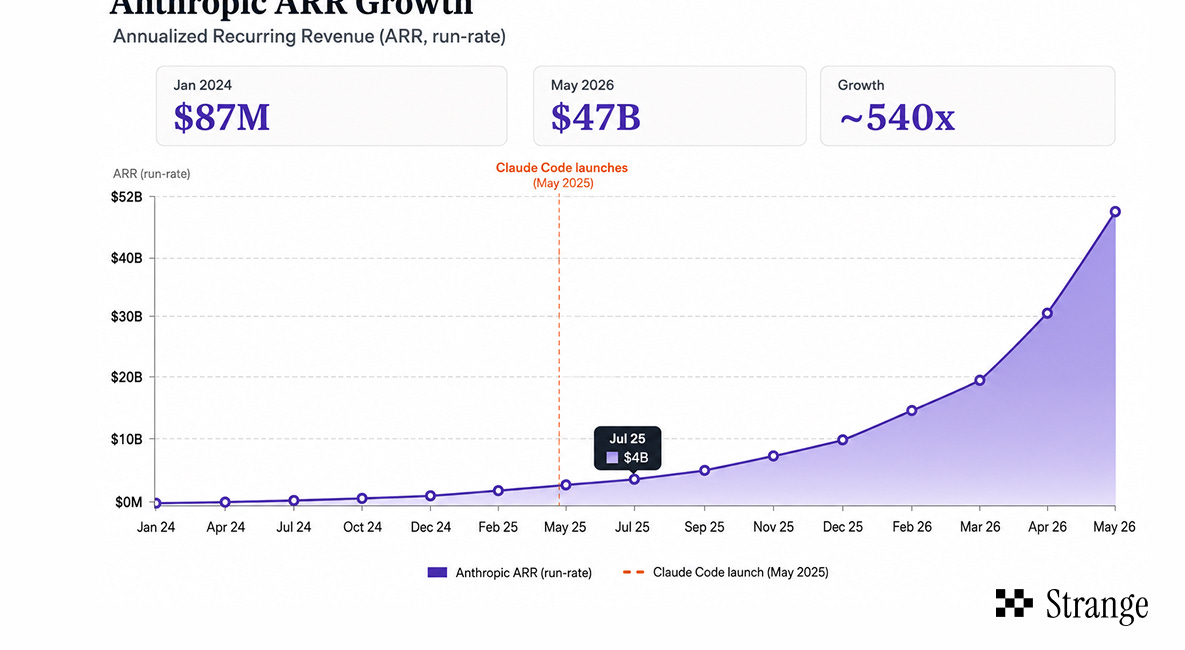1185x650 pixels.
Task: Select the Feb 25 data point
Action: pyautogui.click(x=498, y=491)
